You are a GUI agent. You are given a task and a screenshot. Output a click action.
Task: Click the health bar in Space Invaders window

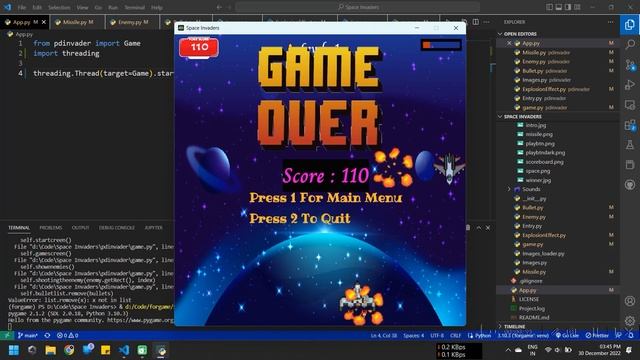coord(441,44)
